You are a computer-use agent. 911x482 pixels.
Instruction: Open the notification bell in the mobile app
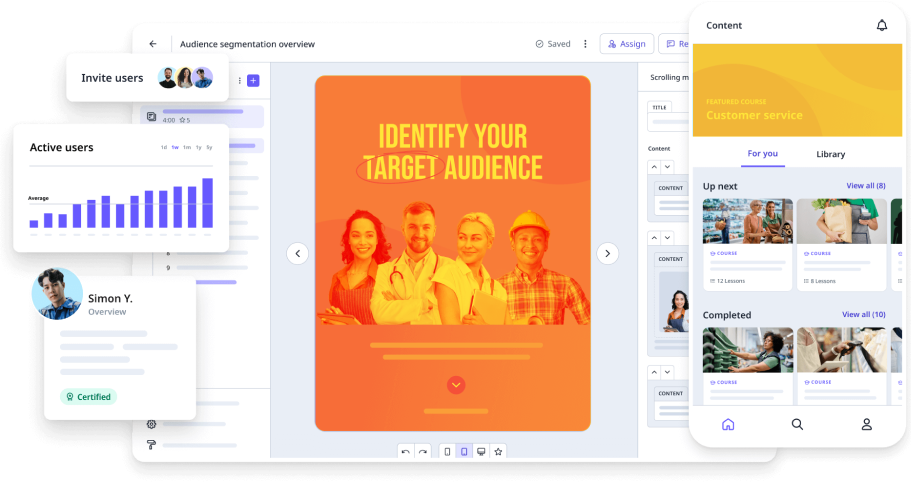point(881,26)
